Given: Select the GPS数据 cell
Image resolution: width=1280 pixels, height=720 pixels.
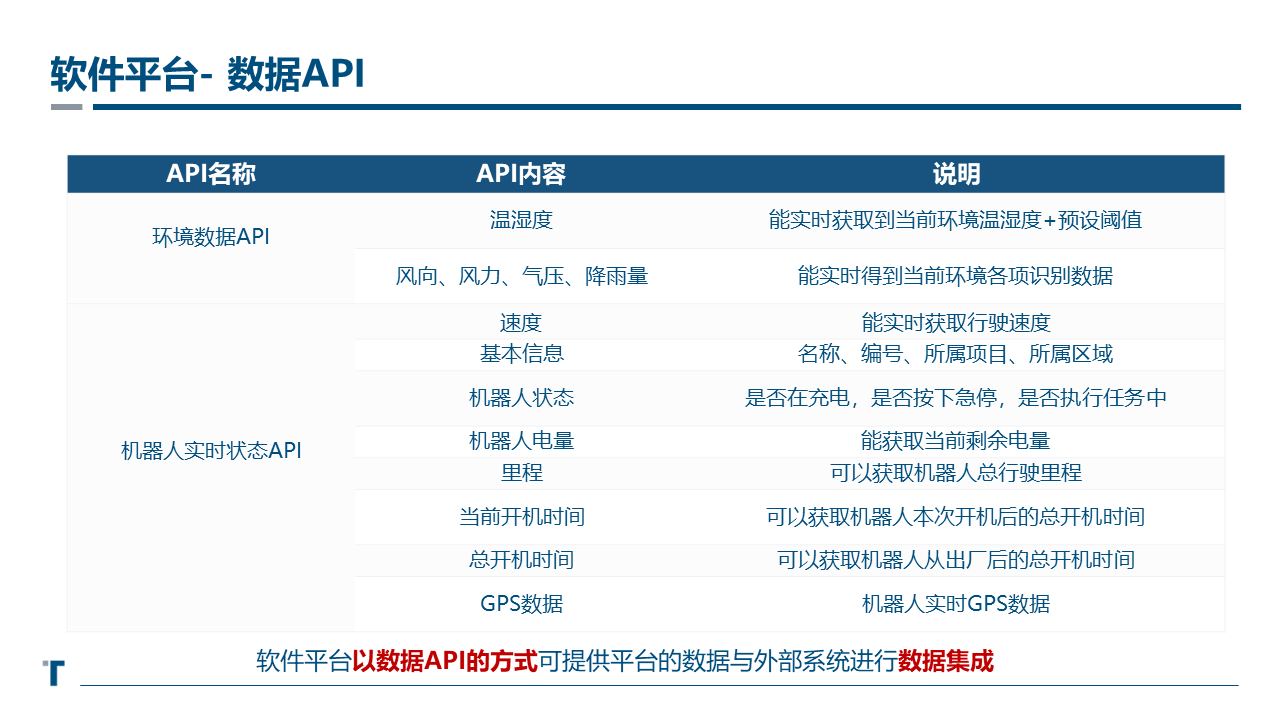Looking at the screenshot, I should pos(521,604).
